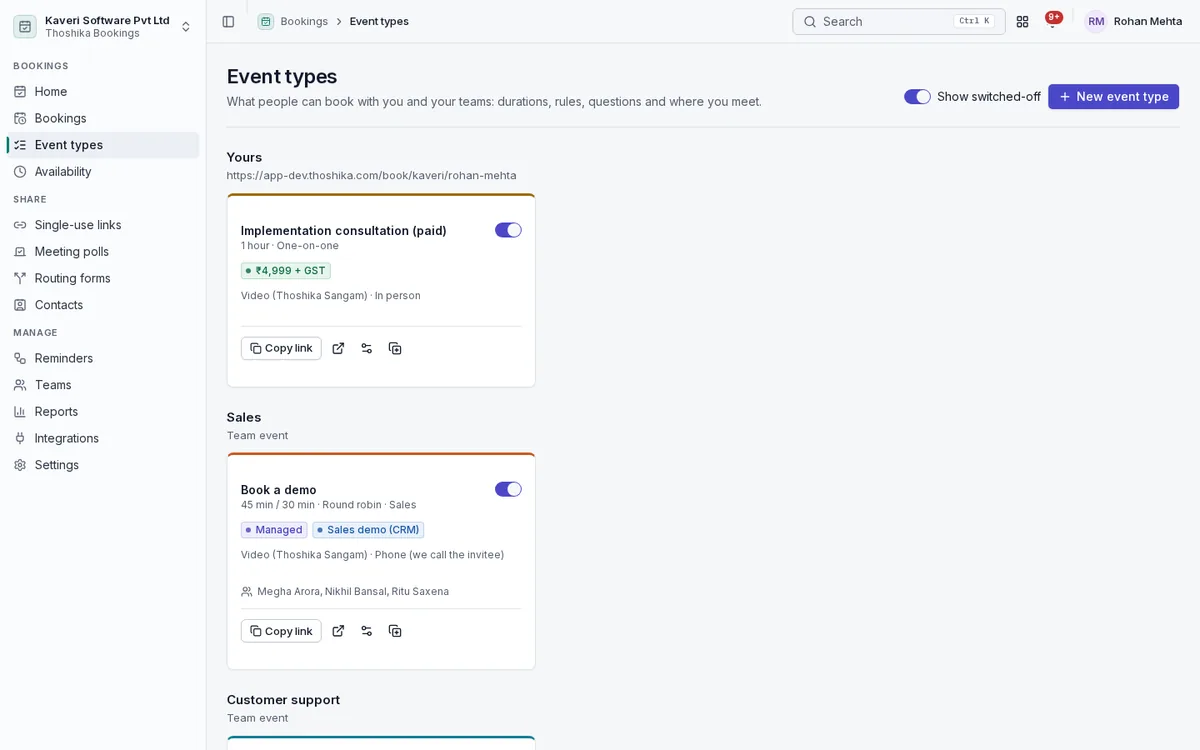Click the Teams people icon

(x=20, y=385)
